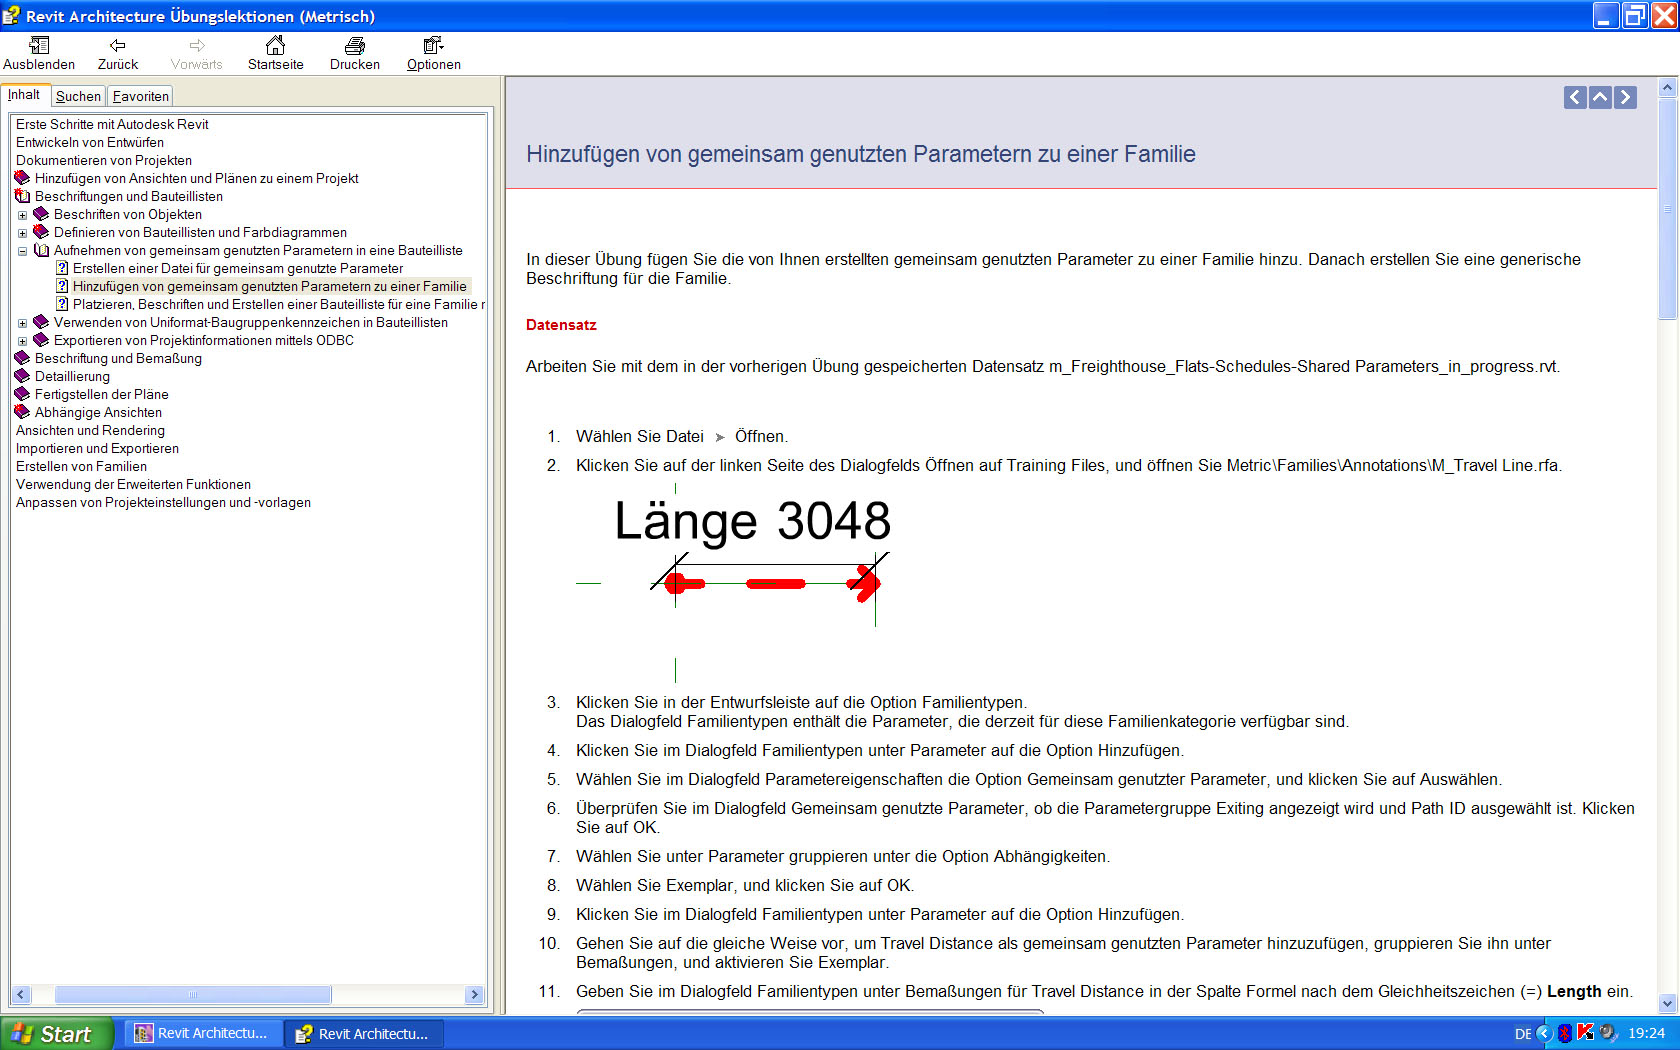Print the topic with the Drucken icon

tap(355, 45)
